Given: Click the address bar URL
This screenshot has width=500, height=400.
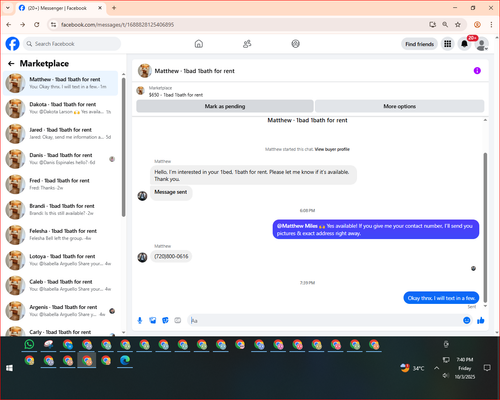Looking at the screenshot, I should pyautogui.click(x=117, y=25).
